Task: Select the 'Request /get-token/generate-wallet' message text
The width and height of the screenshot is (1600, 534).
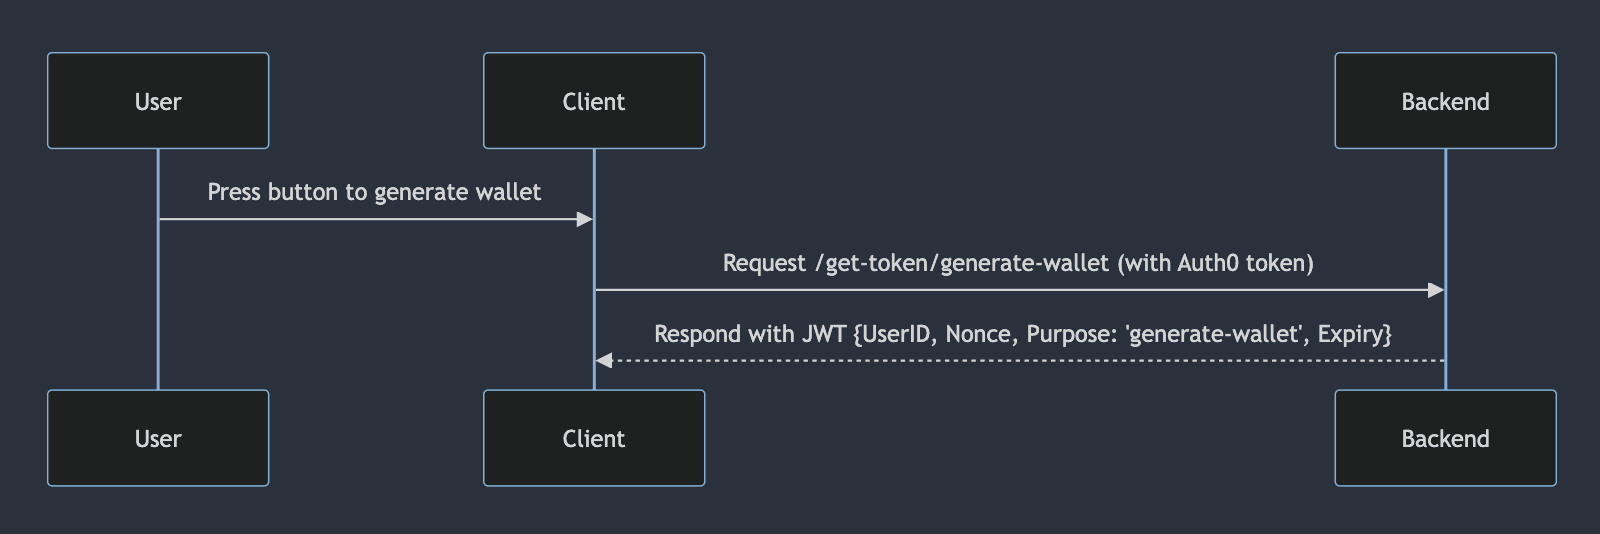Action: pyautogui.click(x=1018, y=263)
